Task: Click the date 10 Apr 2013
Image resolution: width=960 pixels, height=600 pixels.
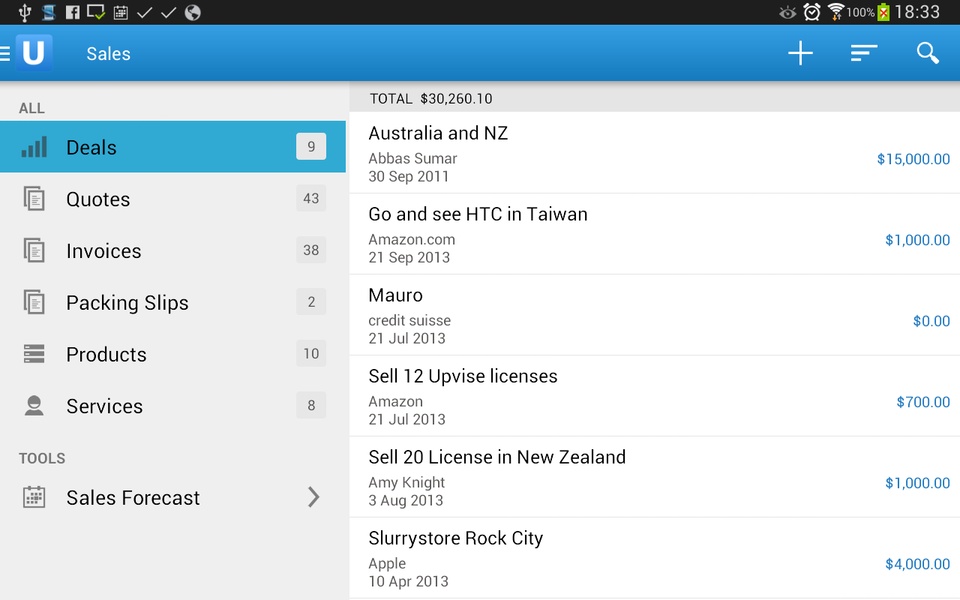Action: (x=408, y=581)
